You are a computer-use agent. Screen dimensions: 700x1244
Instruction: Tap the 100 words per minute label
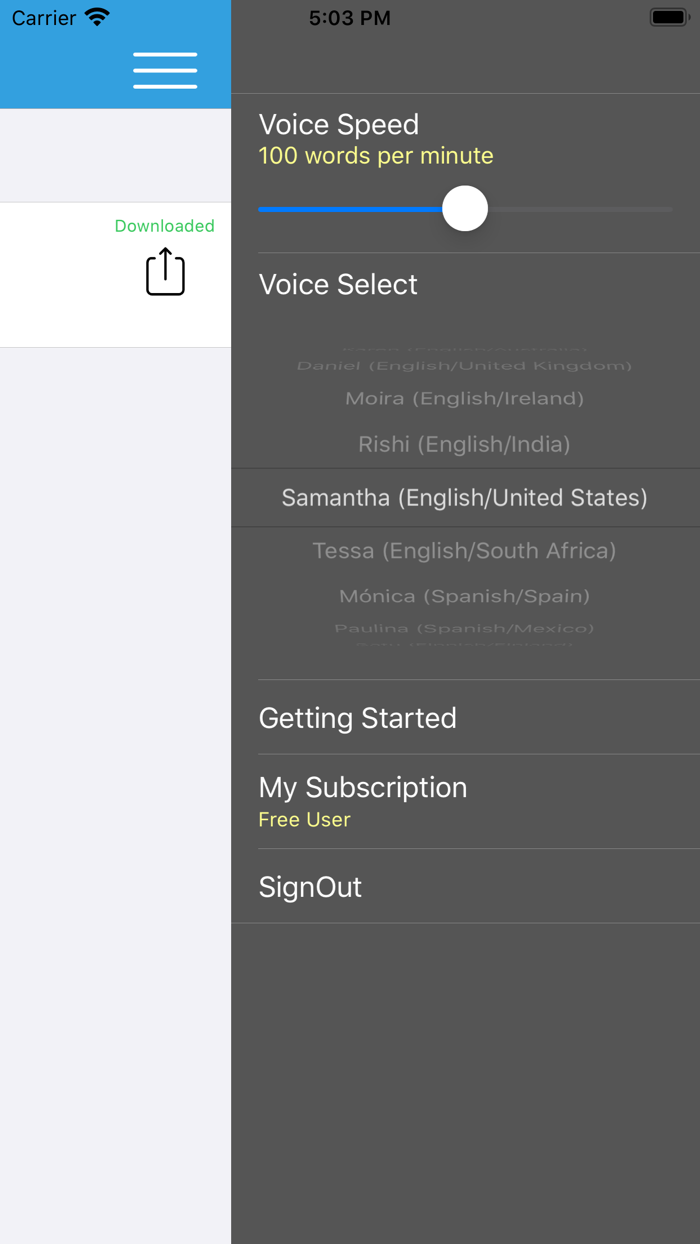[x=375, y=156]
